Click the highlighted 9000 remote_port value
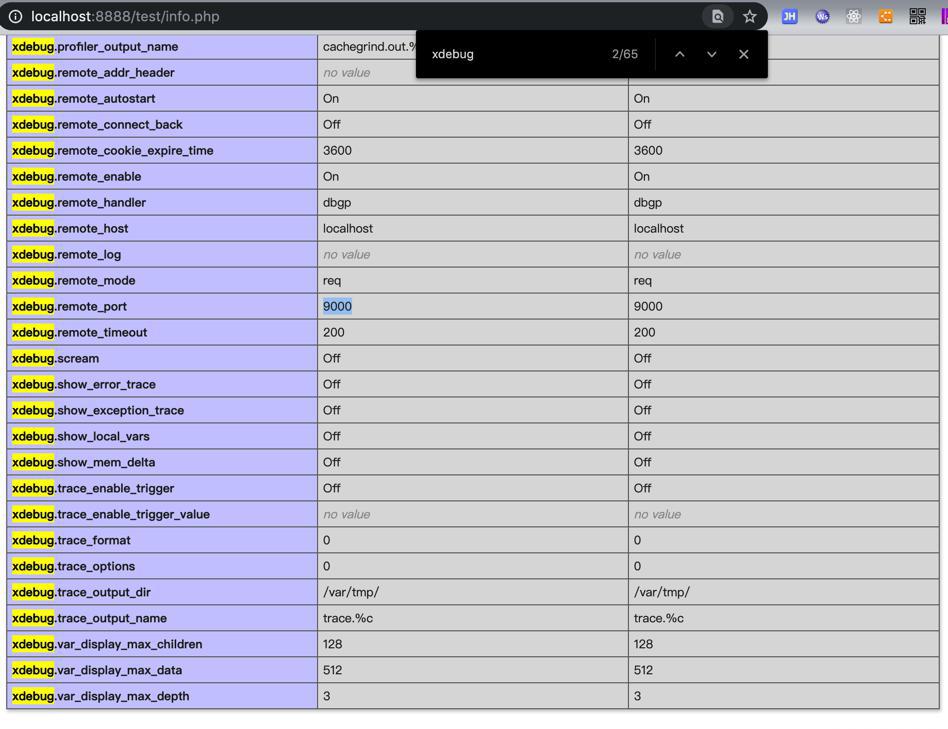Viewport: 948px width, 729px height. [x=337, y=306]
